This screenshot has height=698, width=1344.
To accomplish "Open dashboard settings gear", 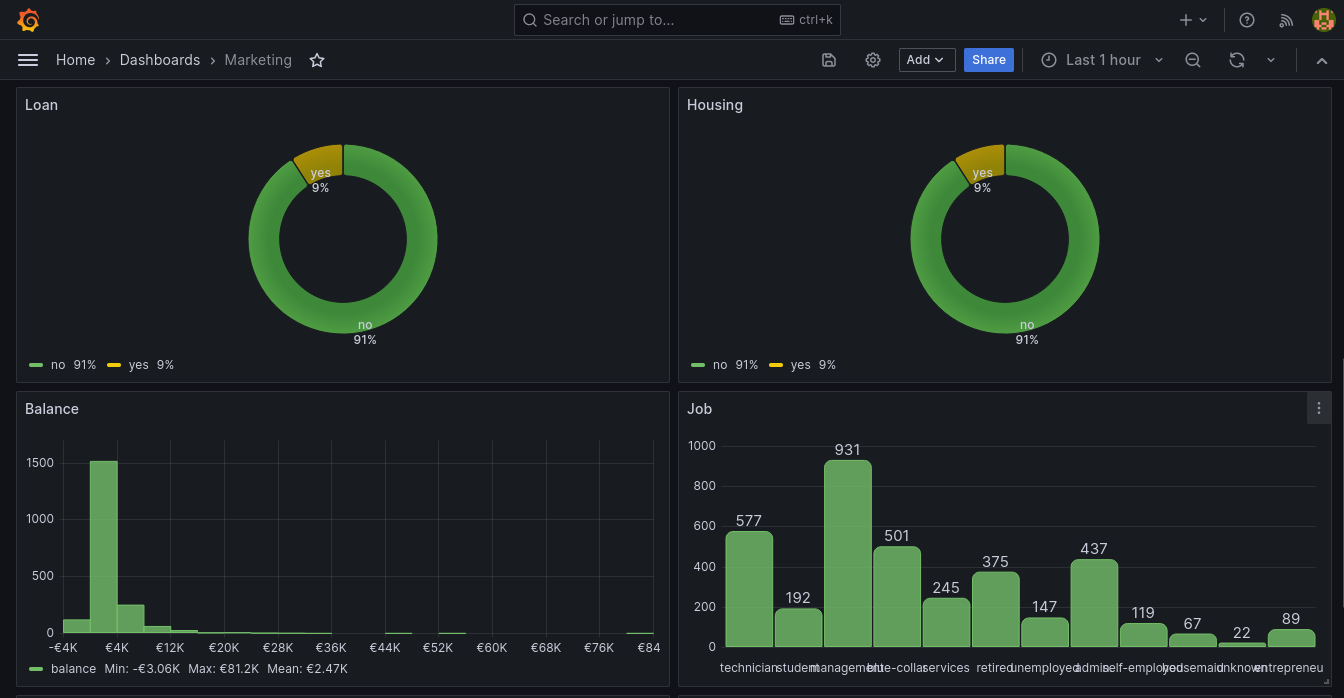I will [872, 60].
